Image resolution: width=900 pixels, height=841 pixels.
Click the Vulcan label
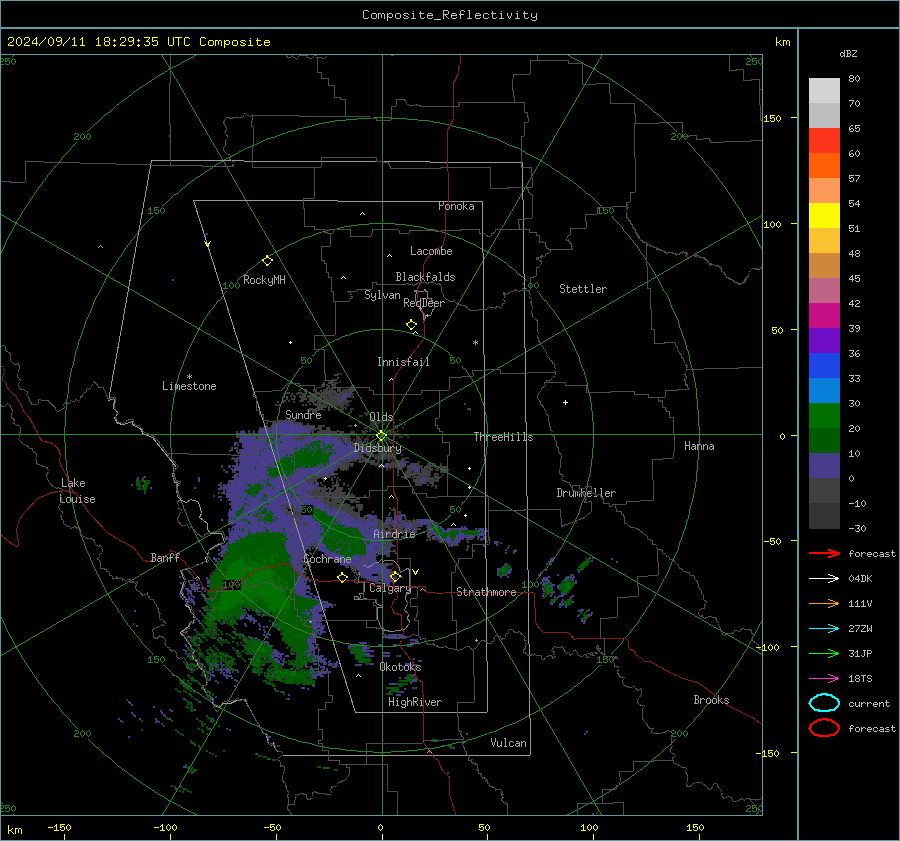click(508, 743)
